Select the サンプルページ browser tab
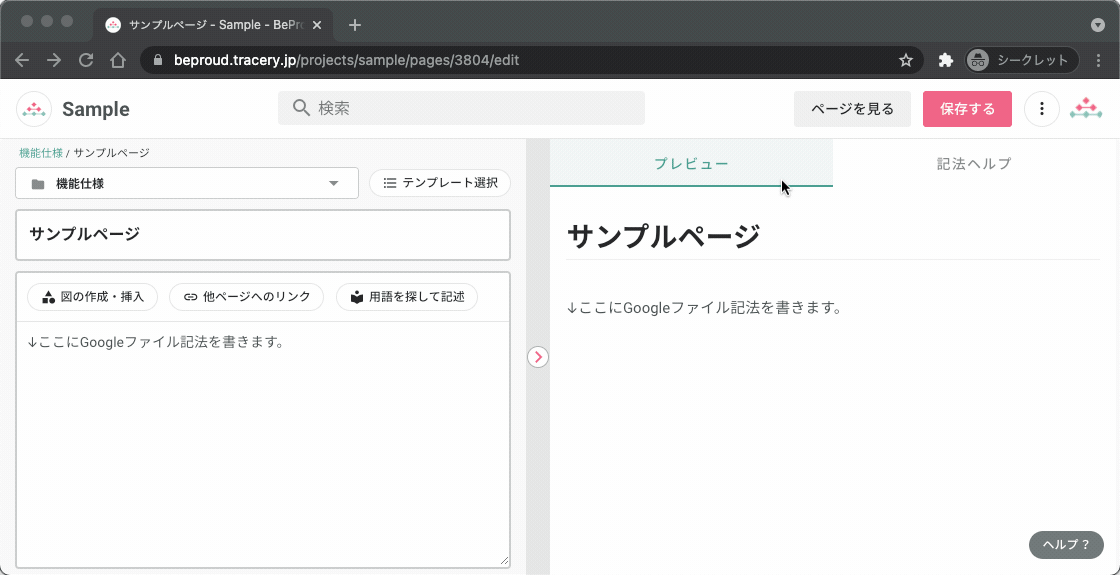Image resolution: width=1120 pixels, height=575 pixels. [211, 25]
